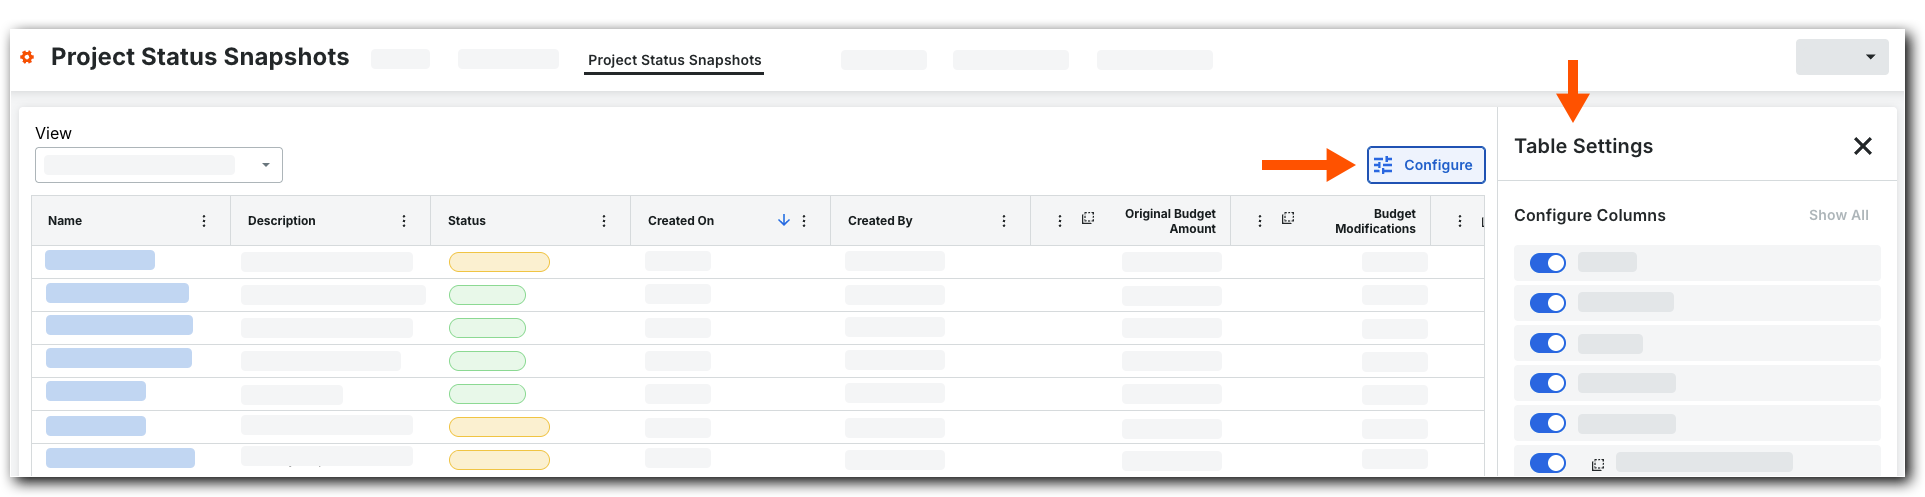1925x497 pixels.
Task: Sort by the Name column header
Action: pyautogui.click(x=65, y=221)
